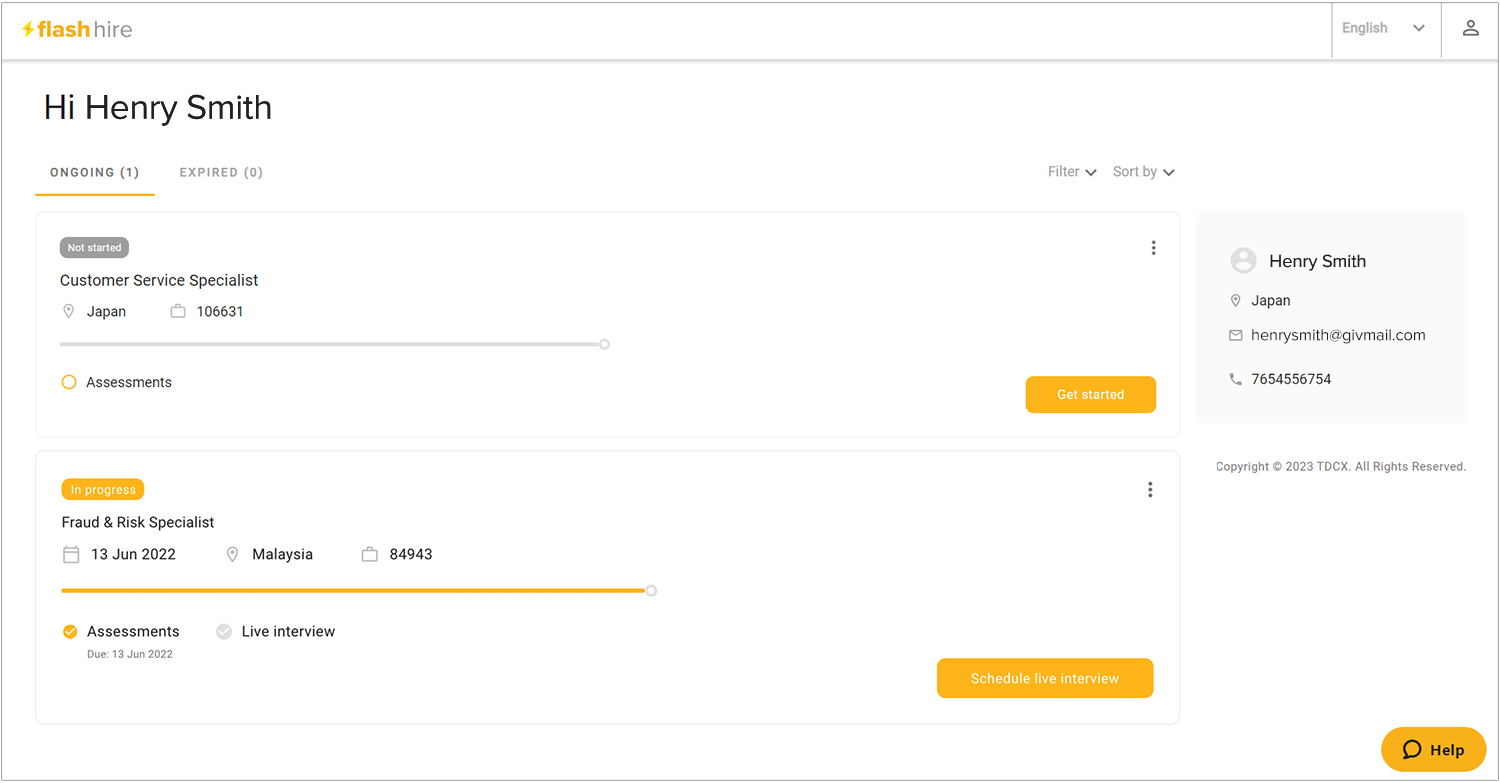This screenshot has height=783, width=1500.
Task: Click the location pin icon next to Japan
Action: tap(69, 311)
